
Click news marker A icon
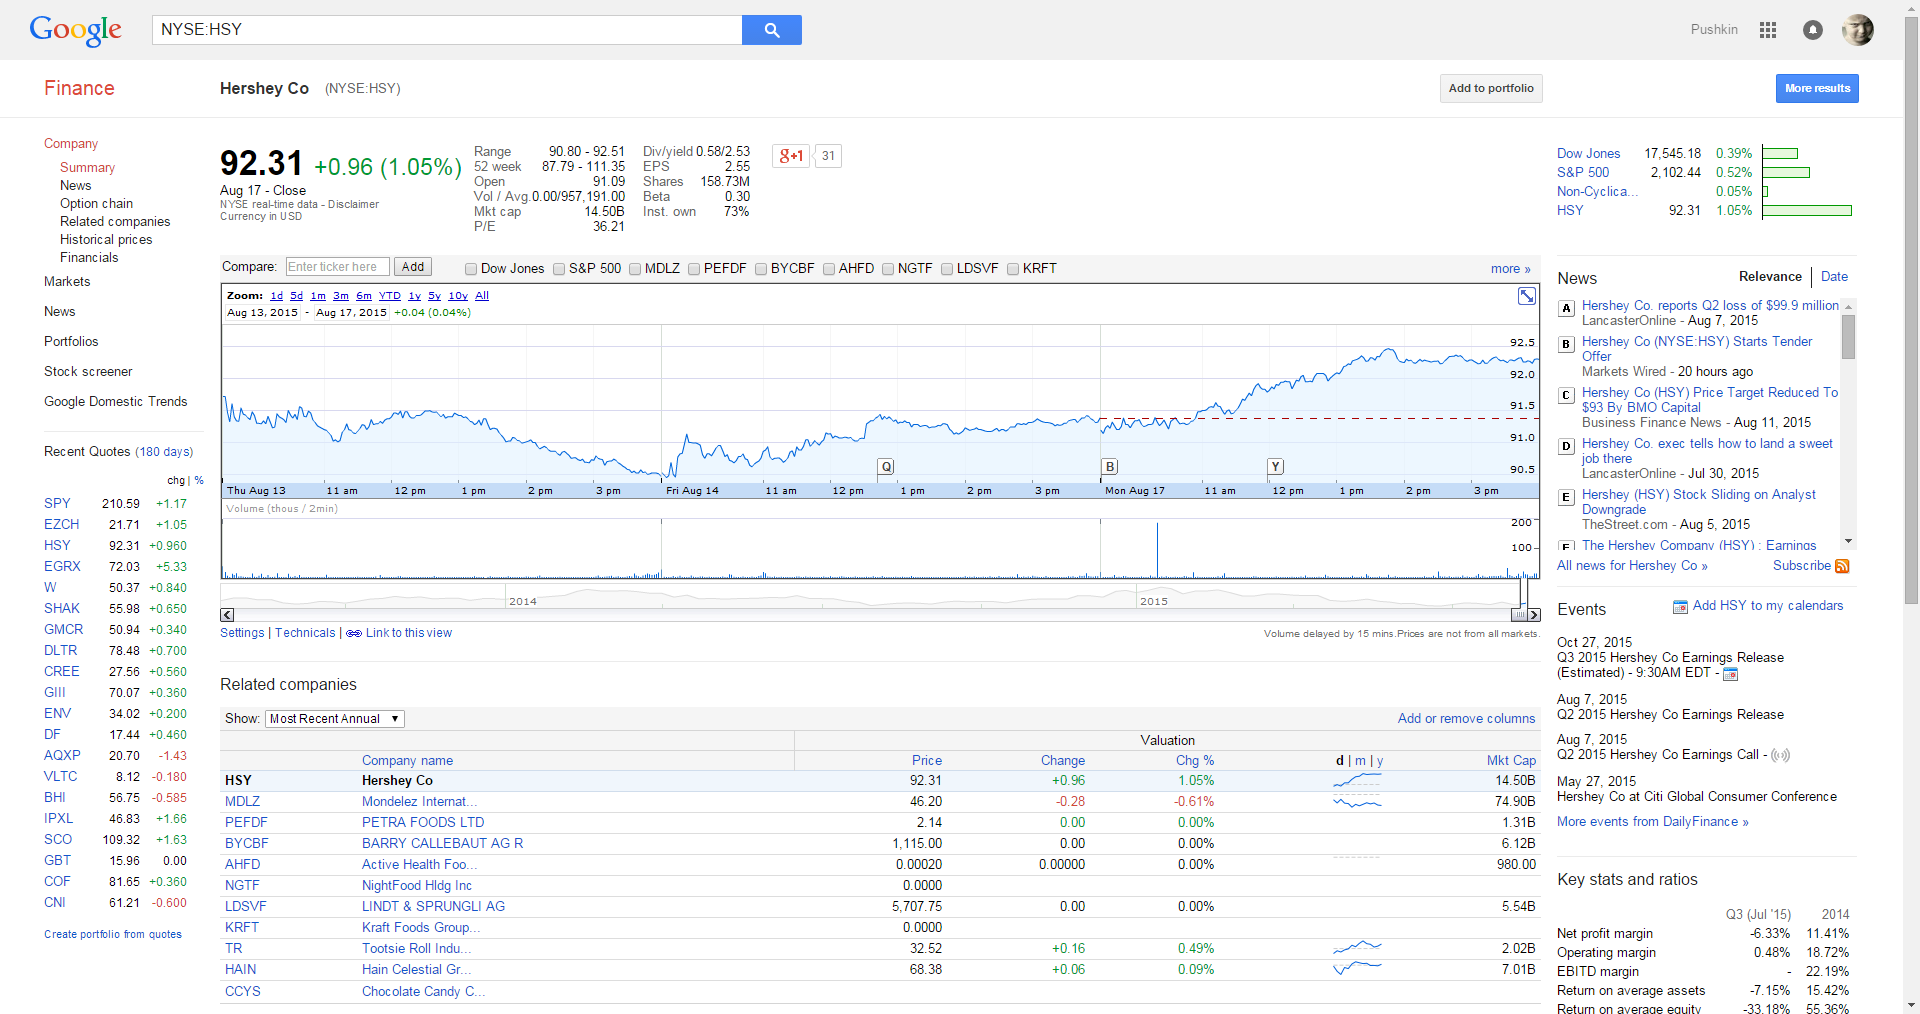coord(1566,309)
